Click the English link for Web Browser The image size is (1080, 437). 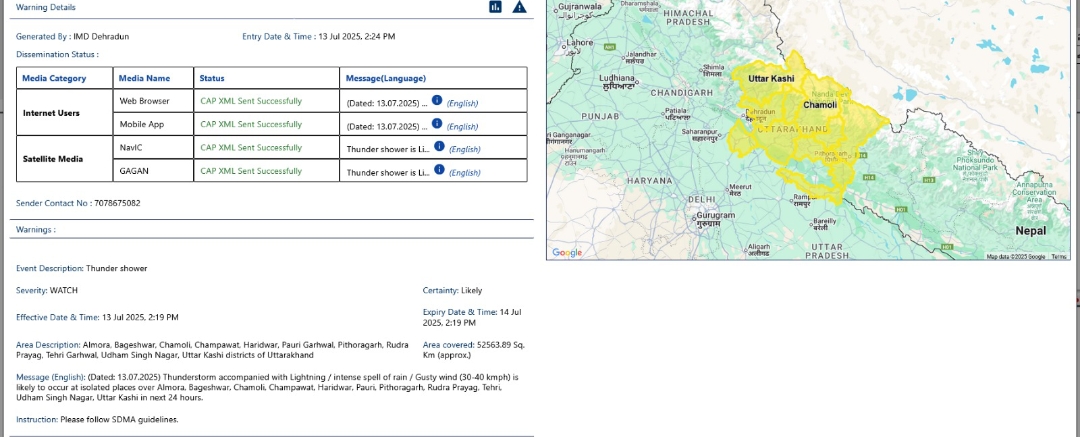click(x=462, y=102)
